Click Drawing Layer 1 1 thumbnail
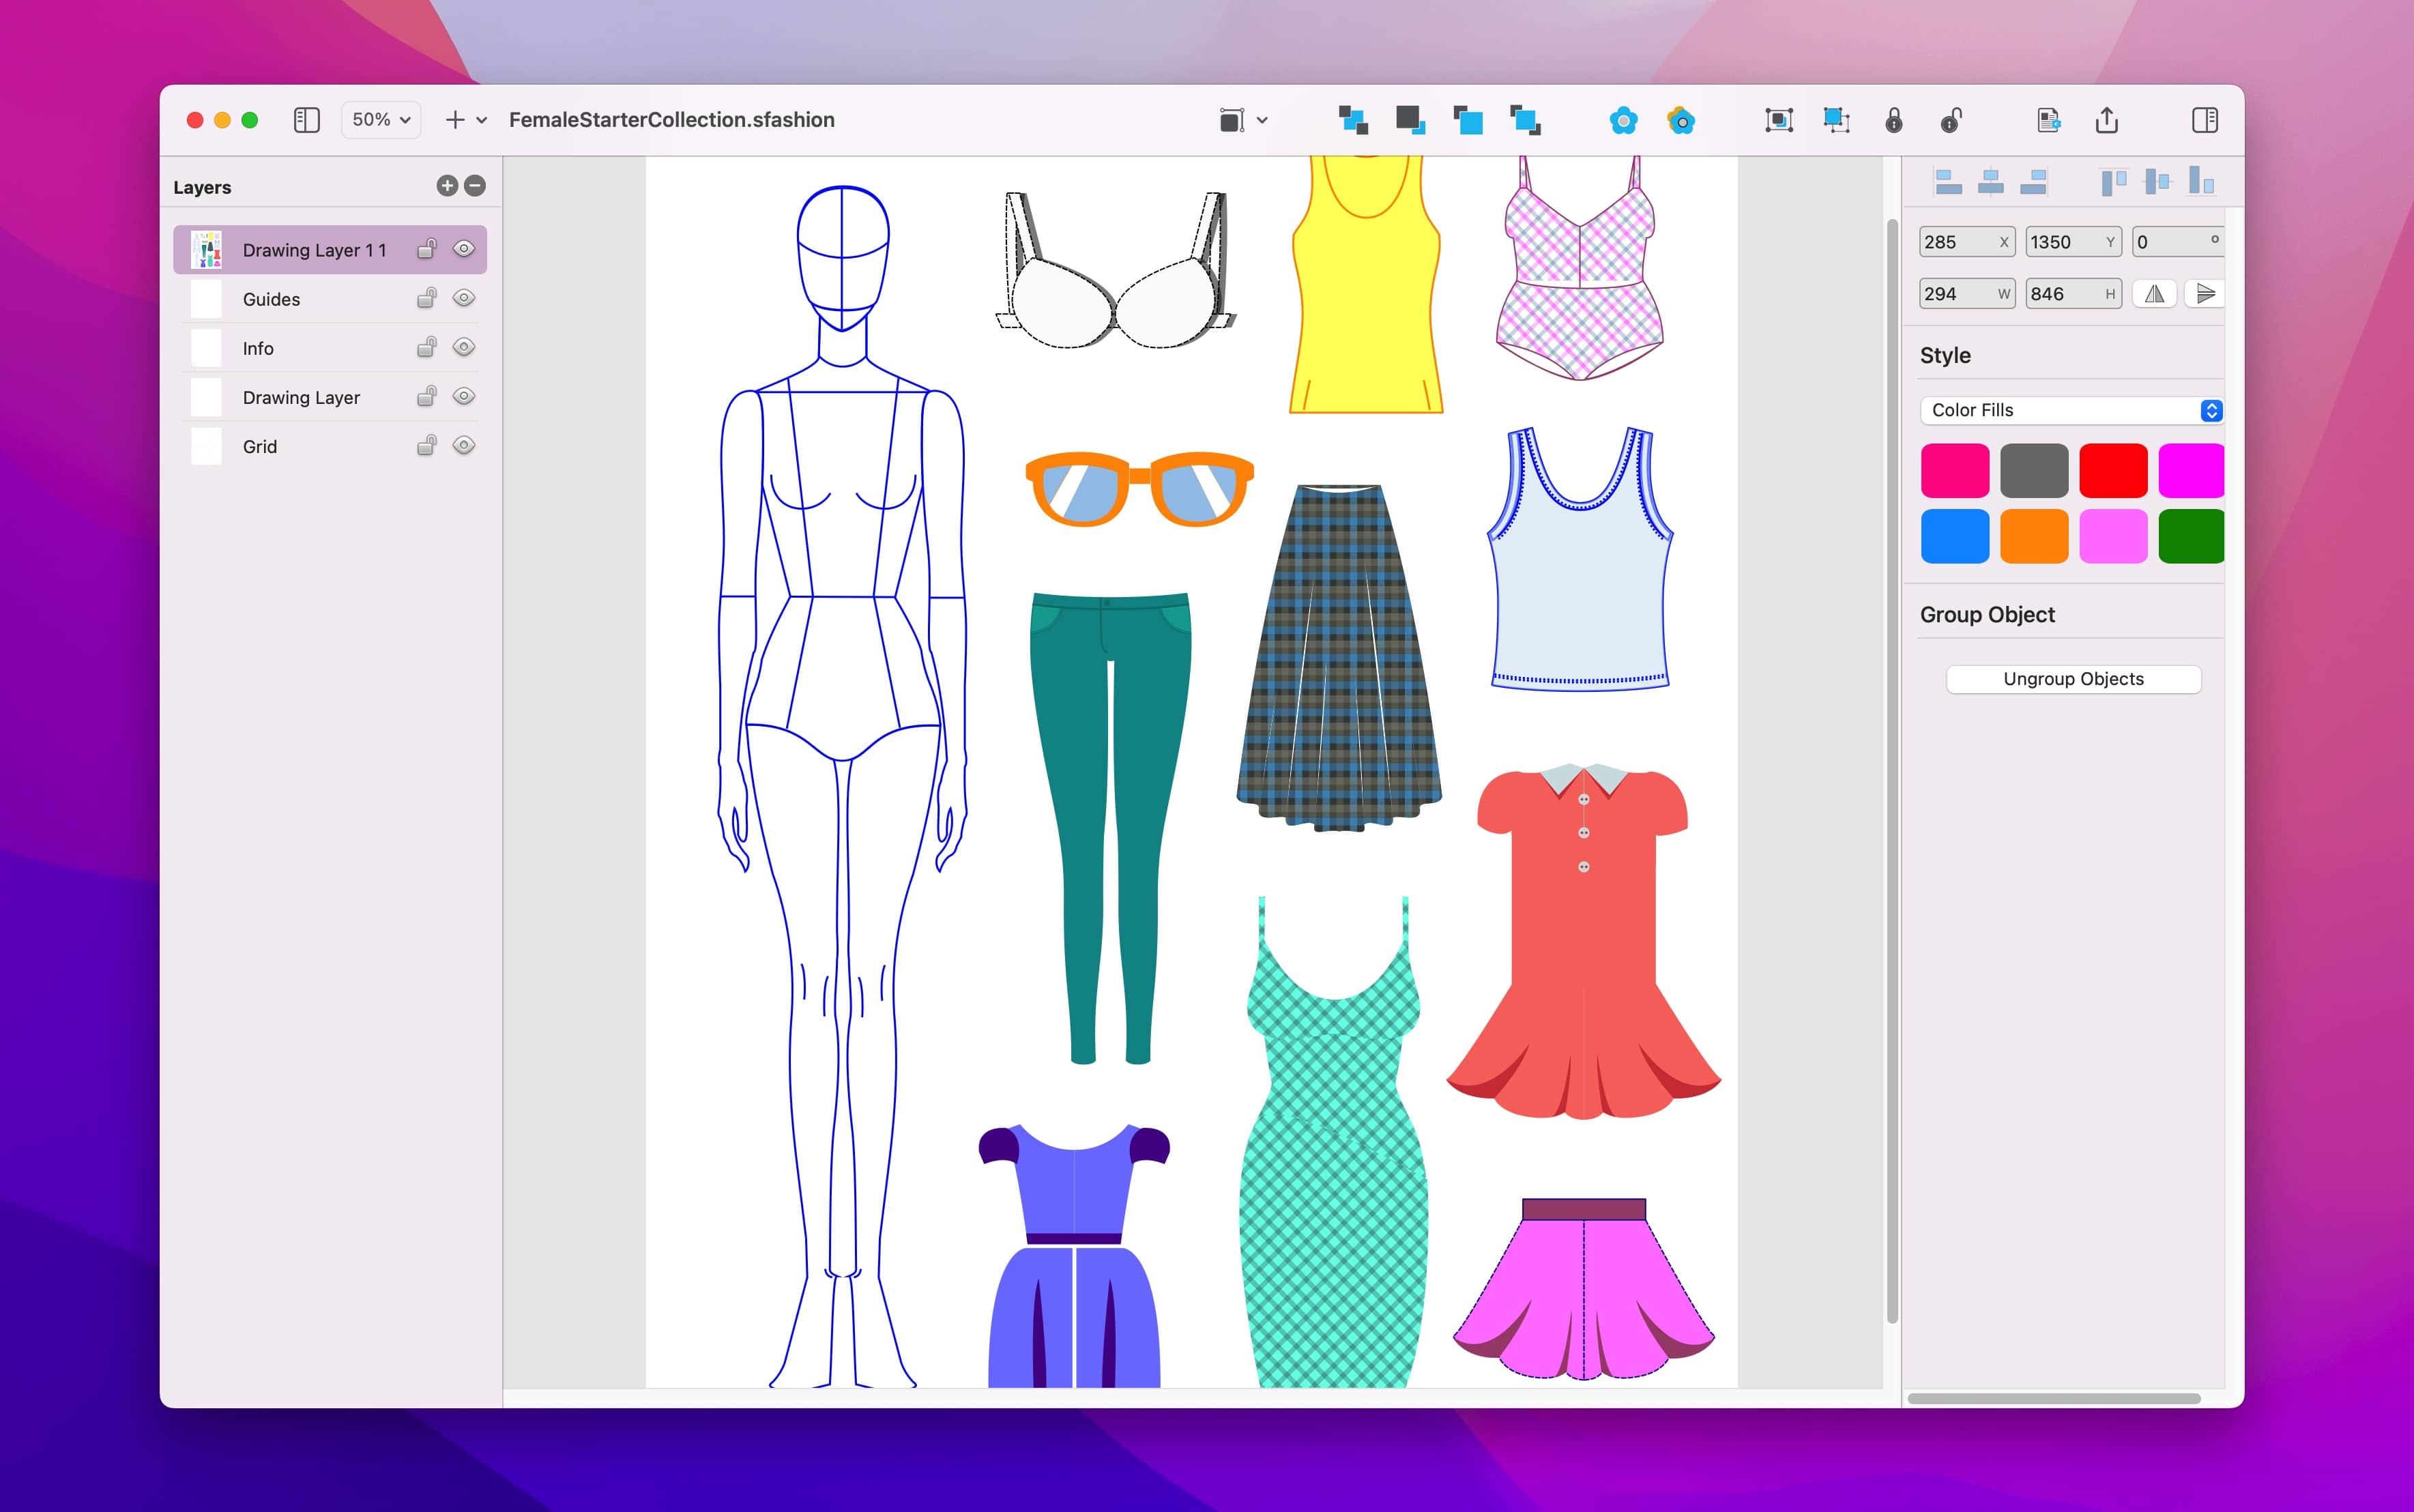 click(206, 250)
